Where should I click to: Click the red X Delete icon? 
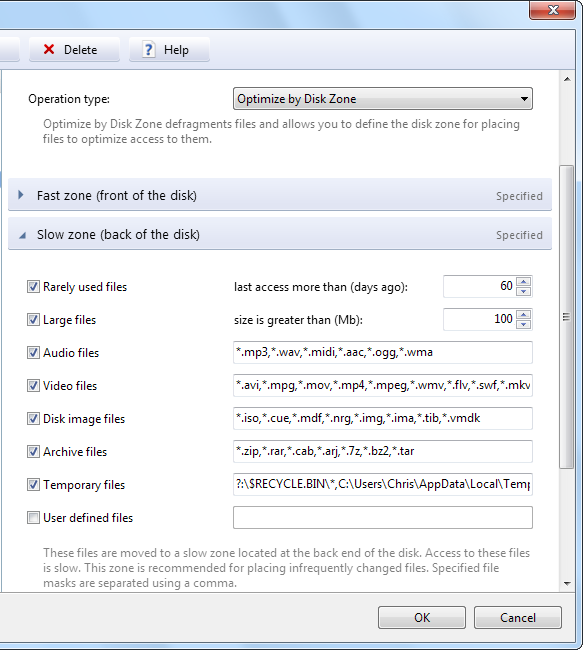click(x=49, y=49)
